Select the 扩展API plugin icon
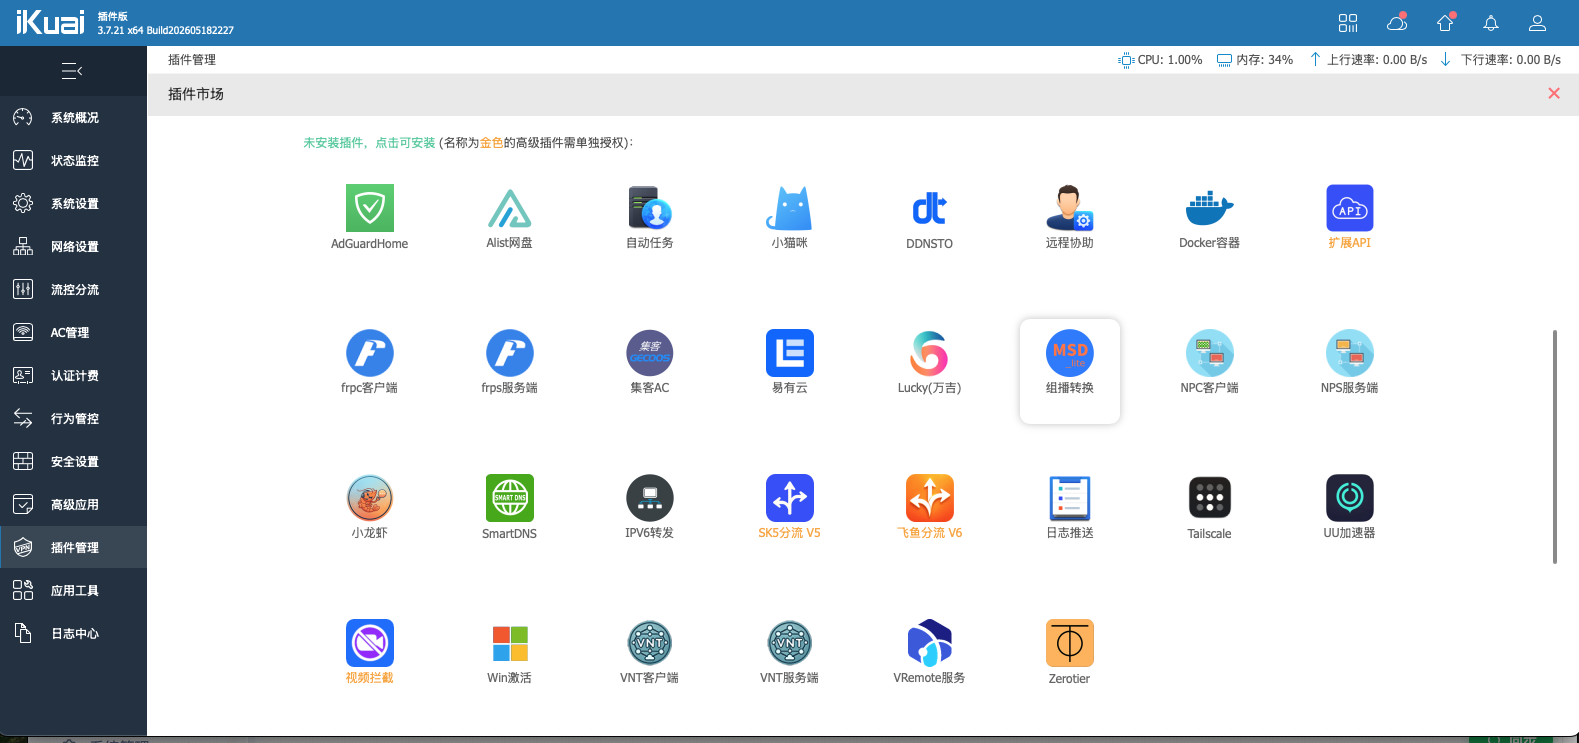Viewport: 1579px width, 743px height. (x=1350, y=208)
